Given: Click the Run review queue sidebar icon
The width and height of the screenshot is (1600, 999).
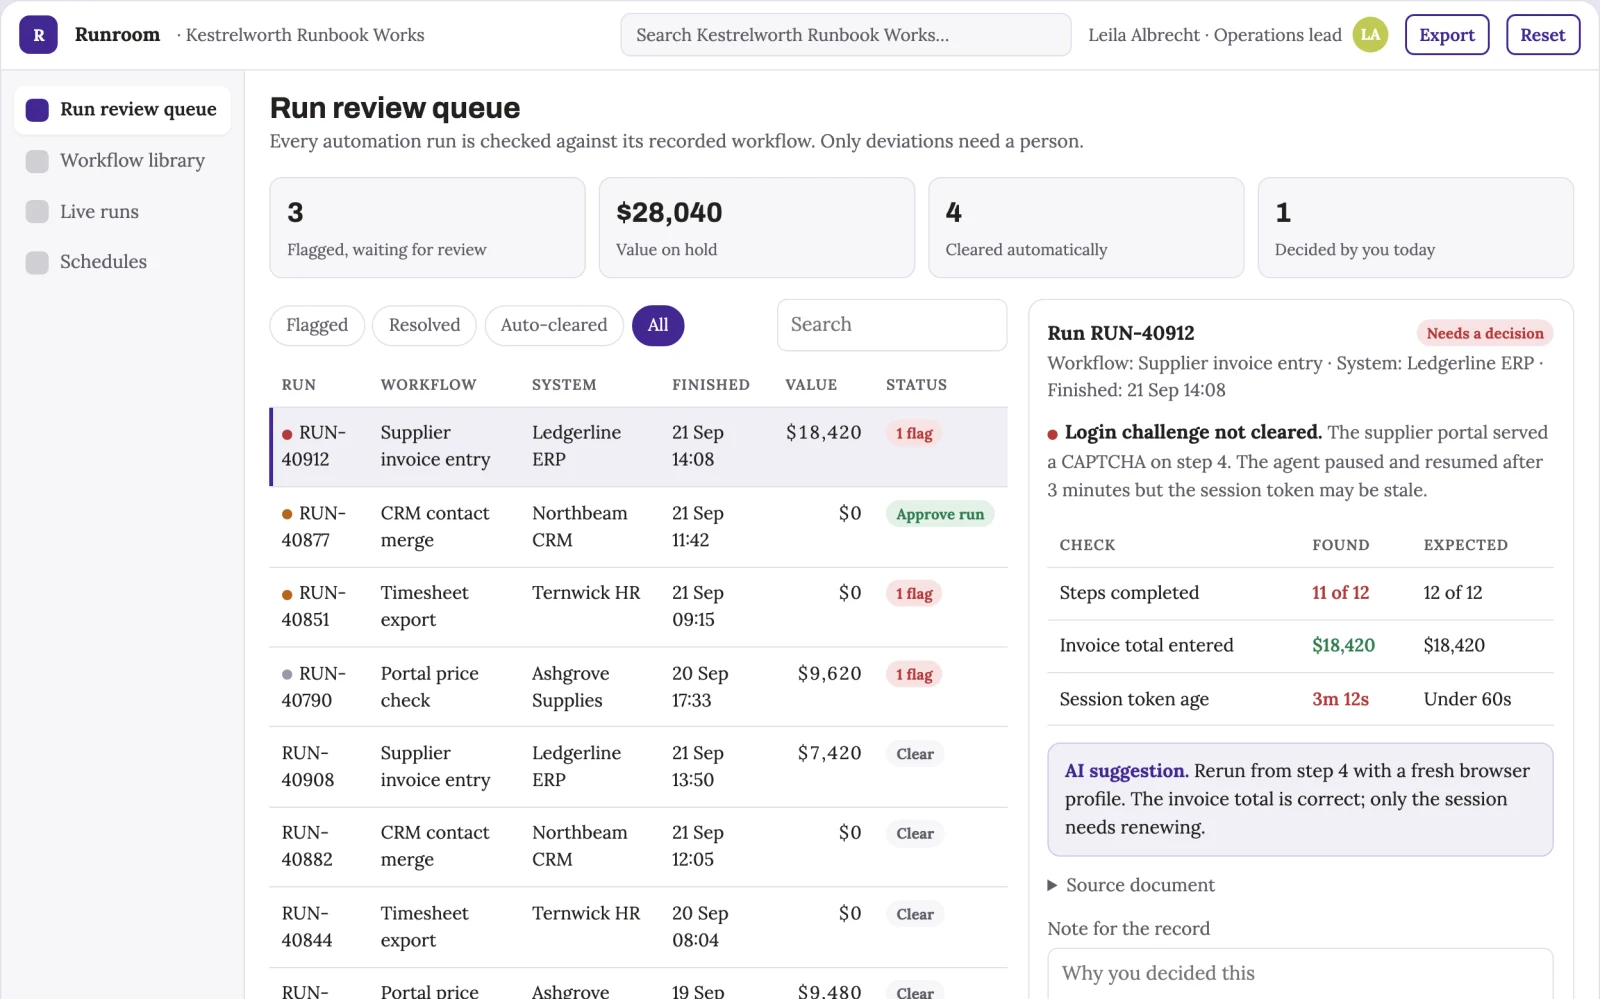Looking at the screenshot, I should 37,110.
